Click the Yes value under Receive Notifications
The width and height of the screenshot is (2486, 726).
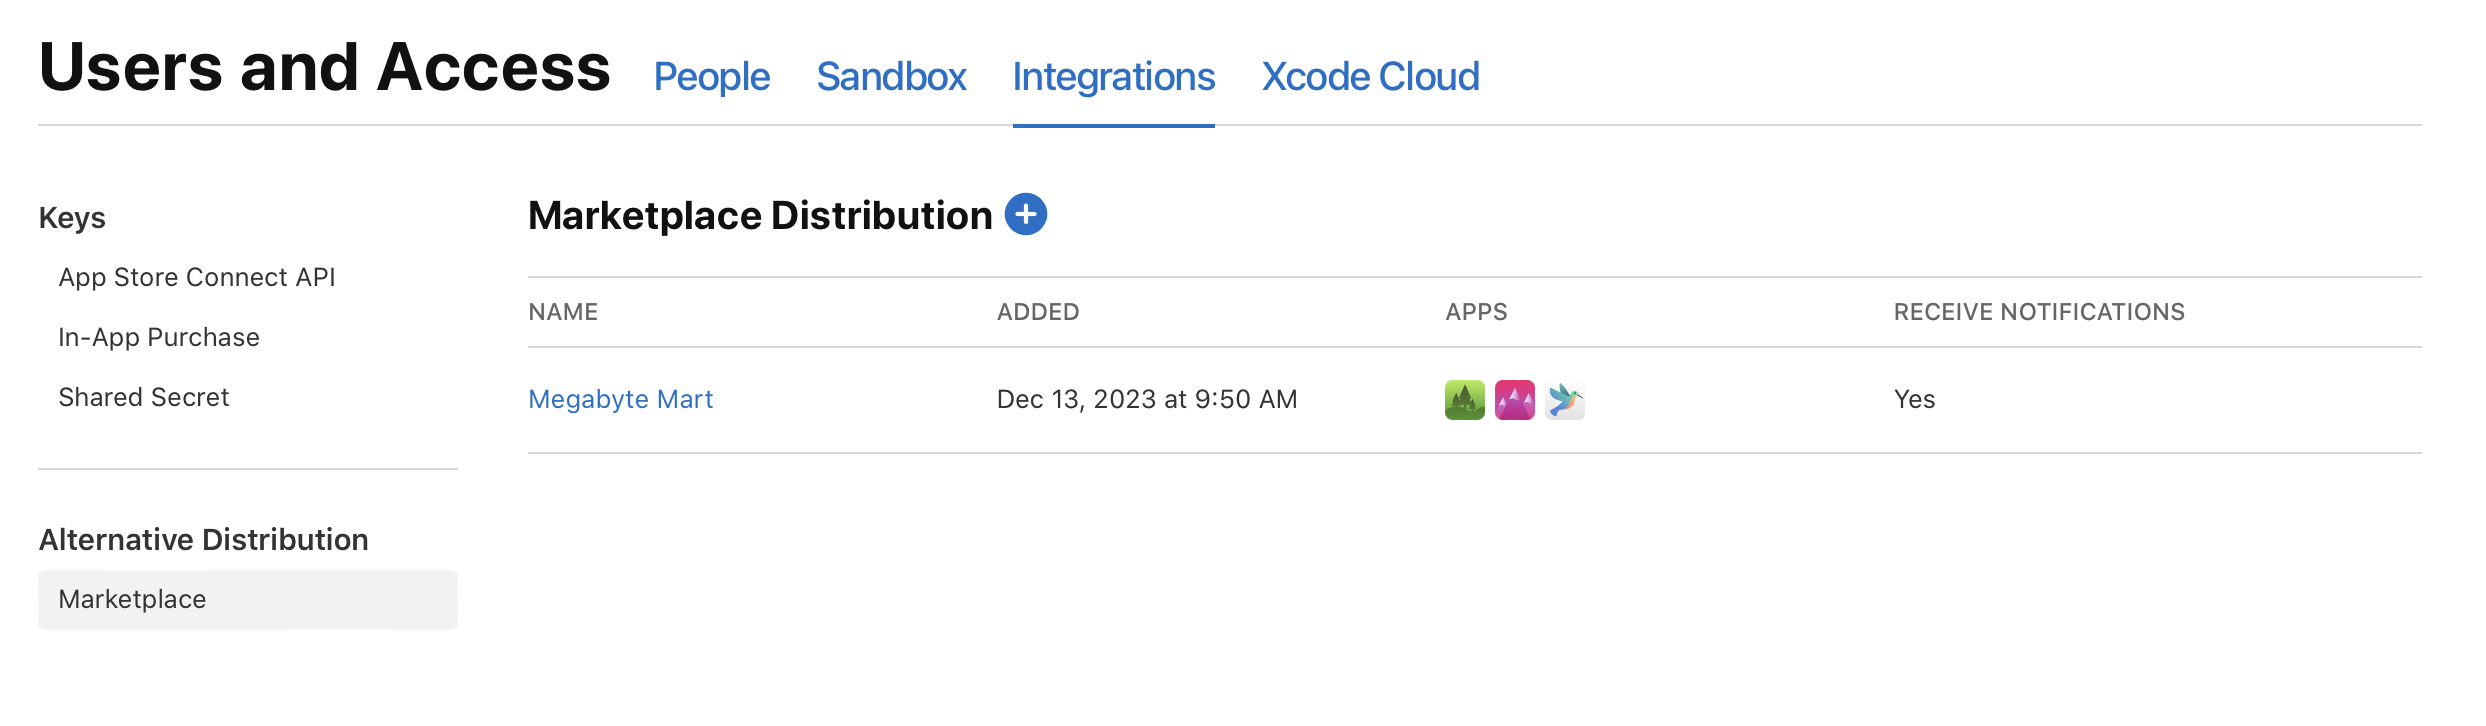[x=1914, y=399]
